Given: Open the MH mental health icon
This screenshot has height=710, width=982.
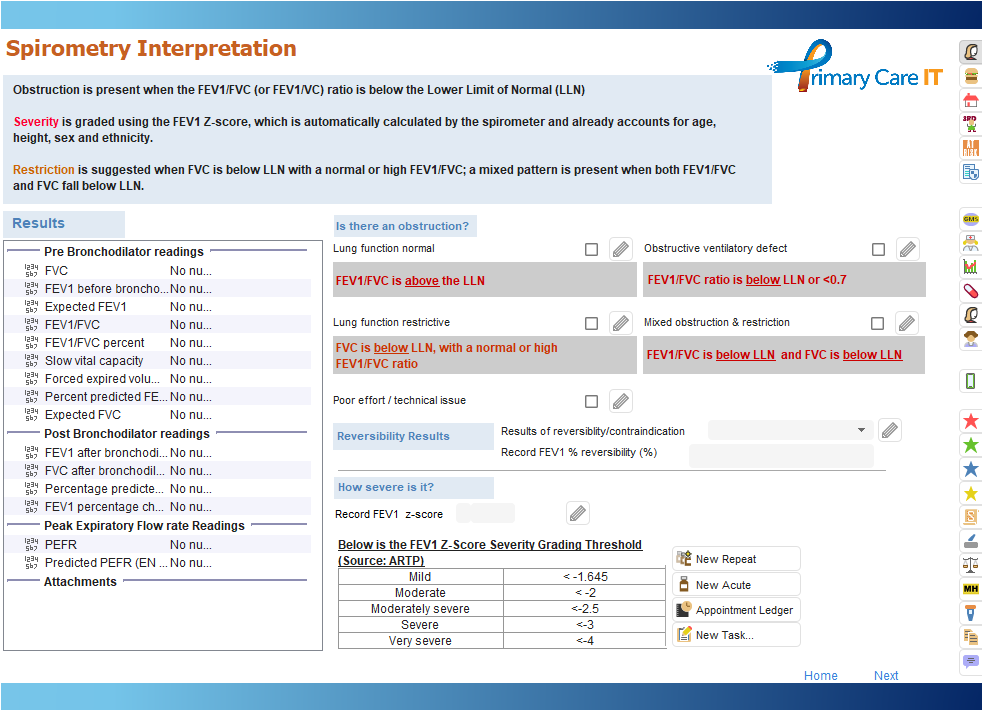Looking at the screenshot, I should click(970, 588).
